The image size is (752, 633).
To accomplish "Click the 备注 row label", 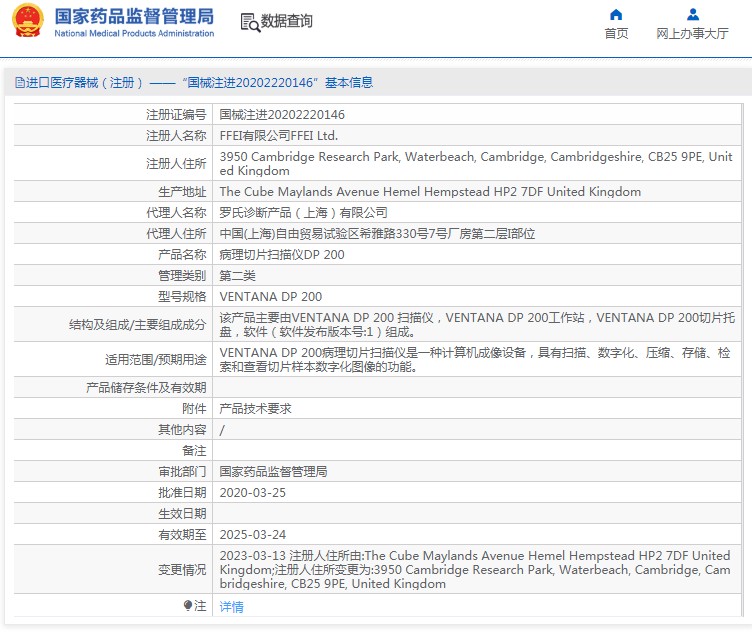I will click(x=194, y=451).
